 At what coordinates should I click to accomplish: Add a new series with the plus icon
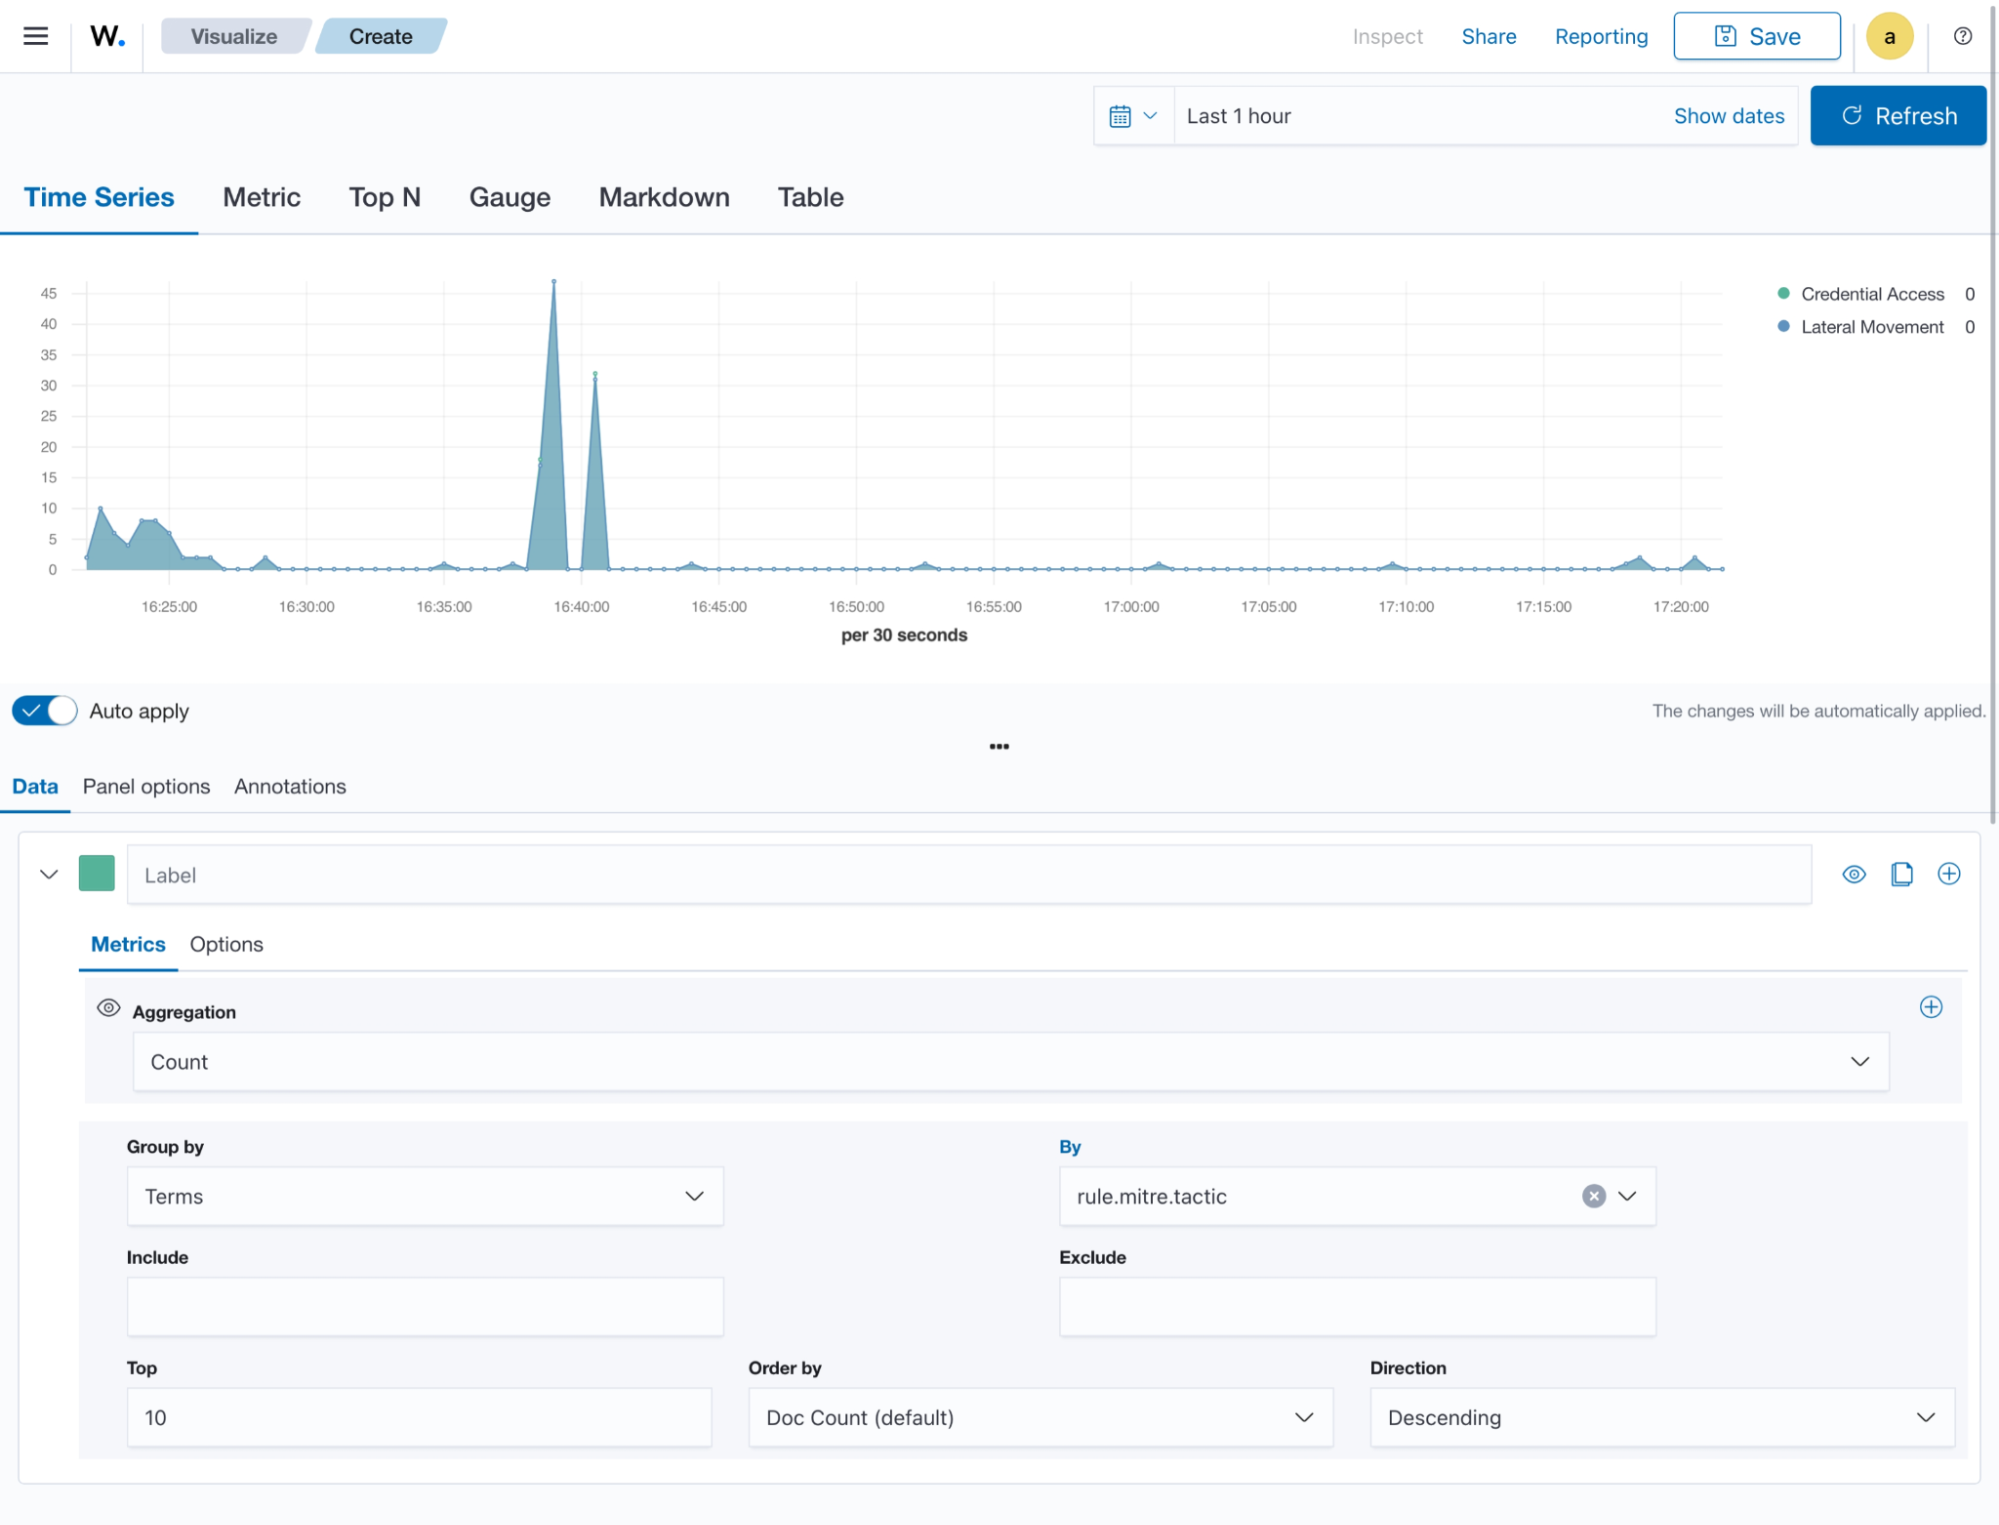tap(1949, 873)
